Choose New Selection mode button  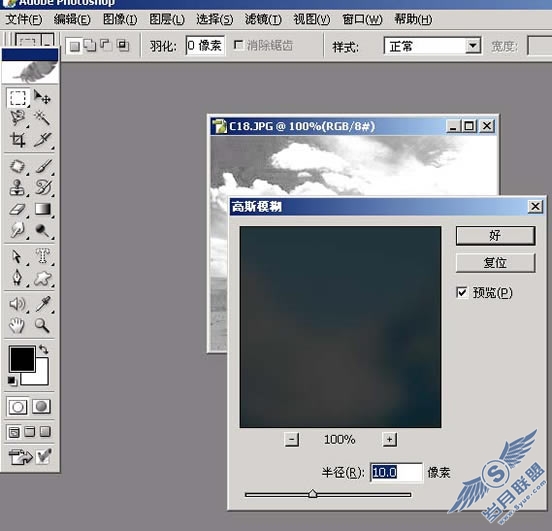tap(74, 46)
